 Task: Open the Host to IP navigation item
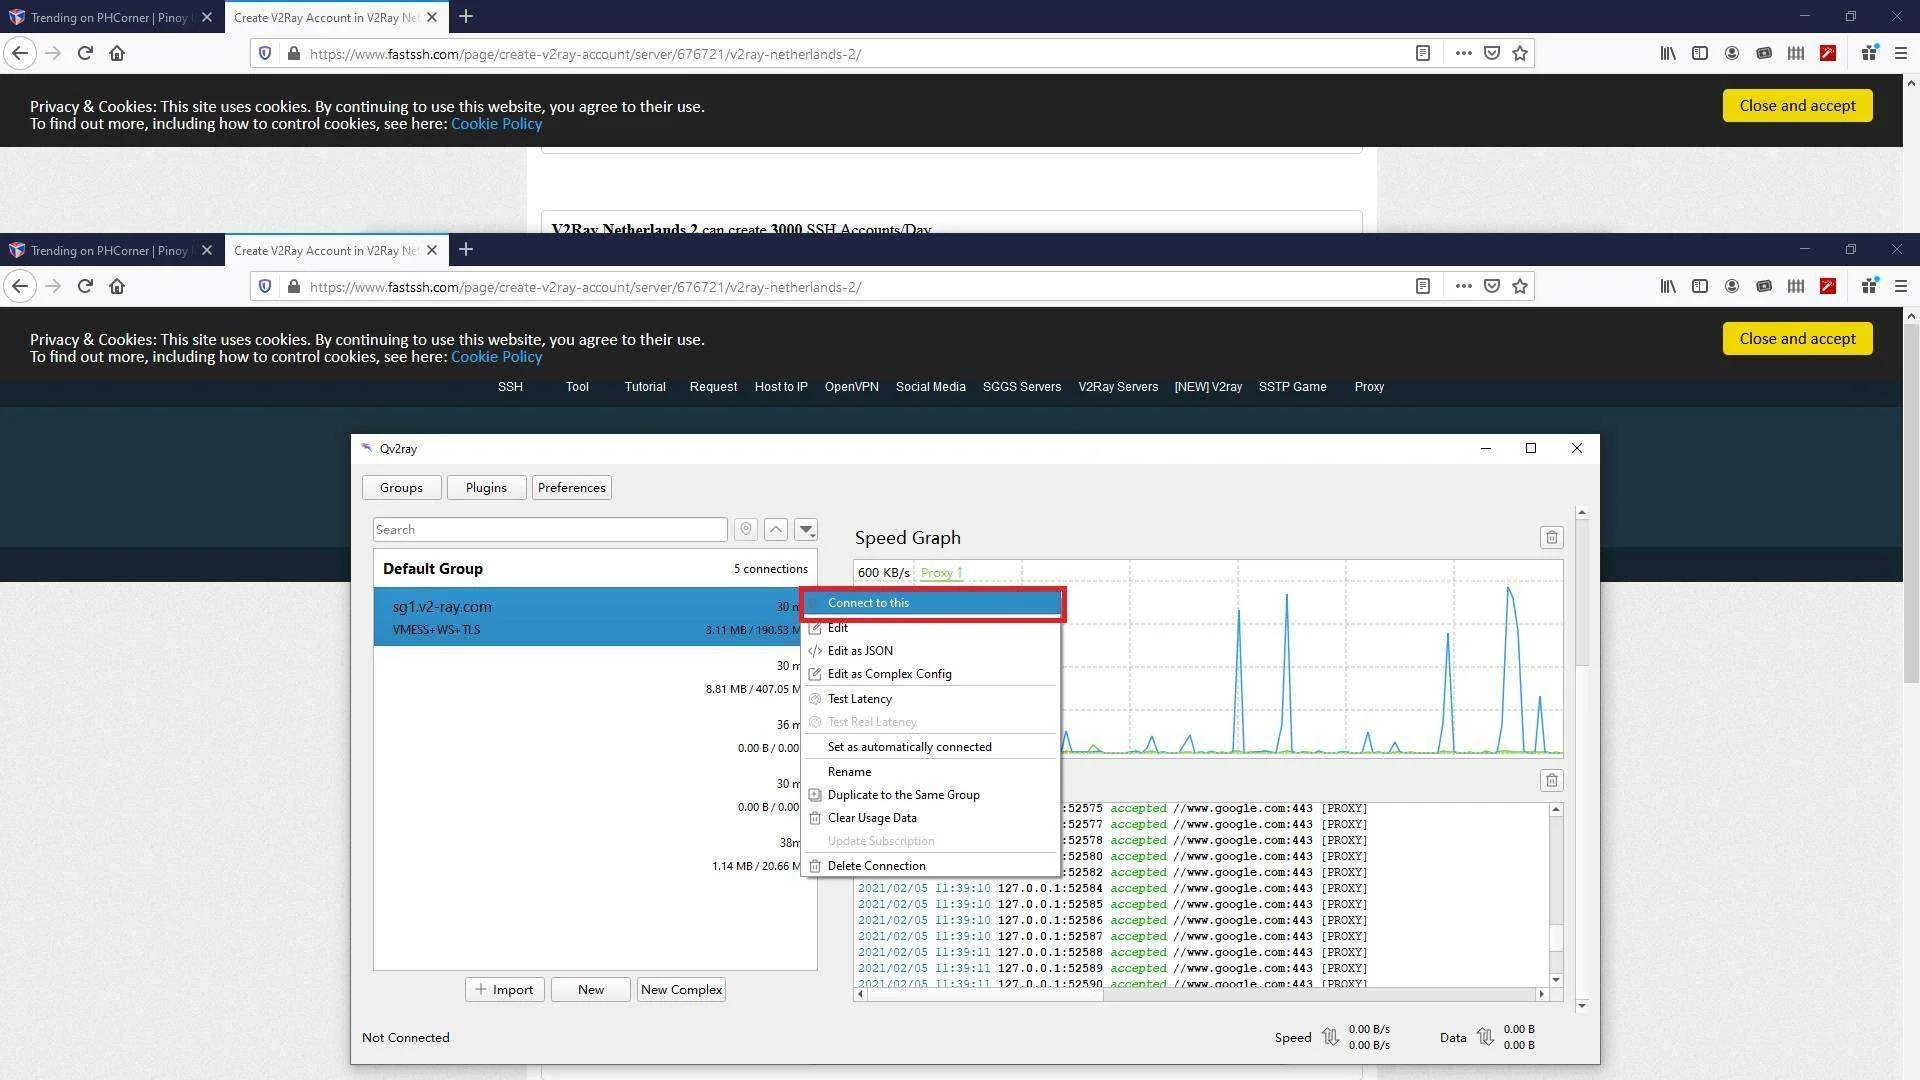click(781, 387)
